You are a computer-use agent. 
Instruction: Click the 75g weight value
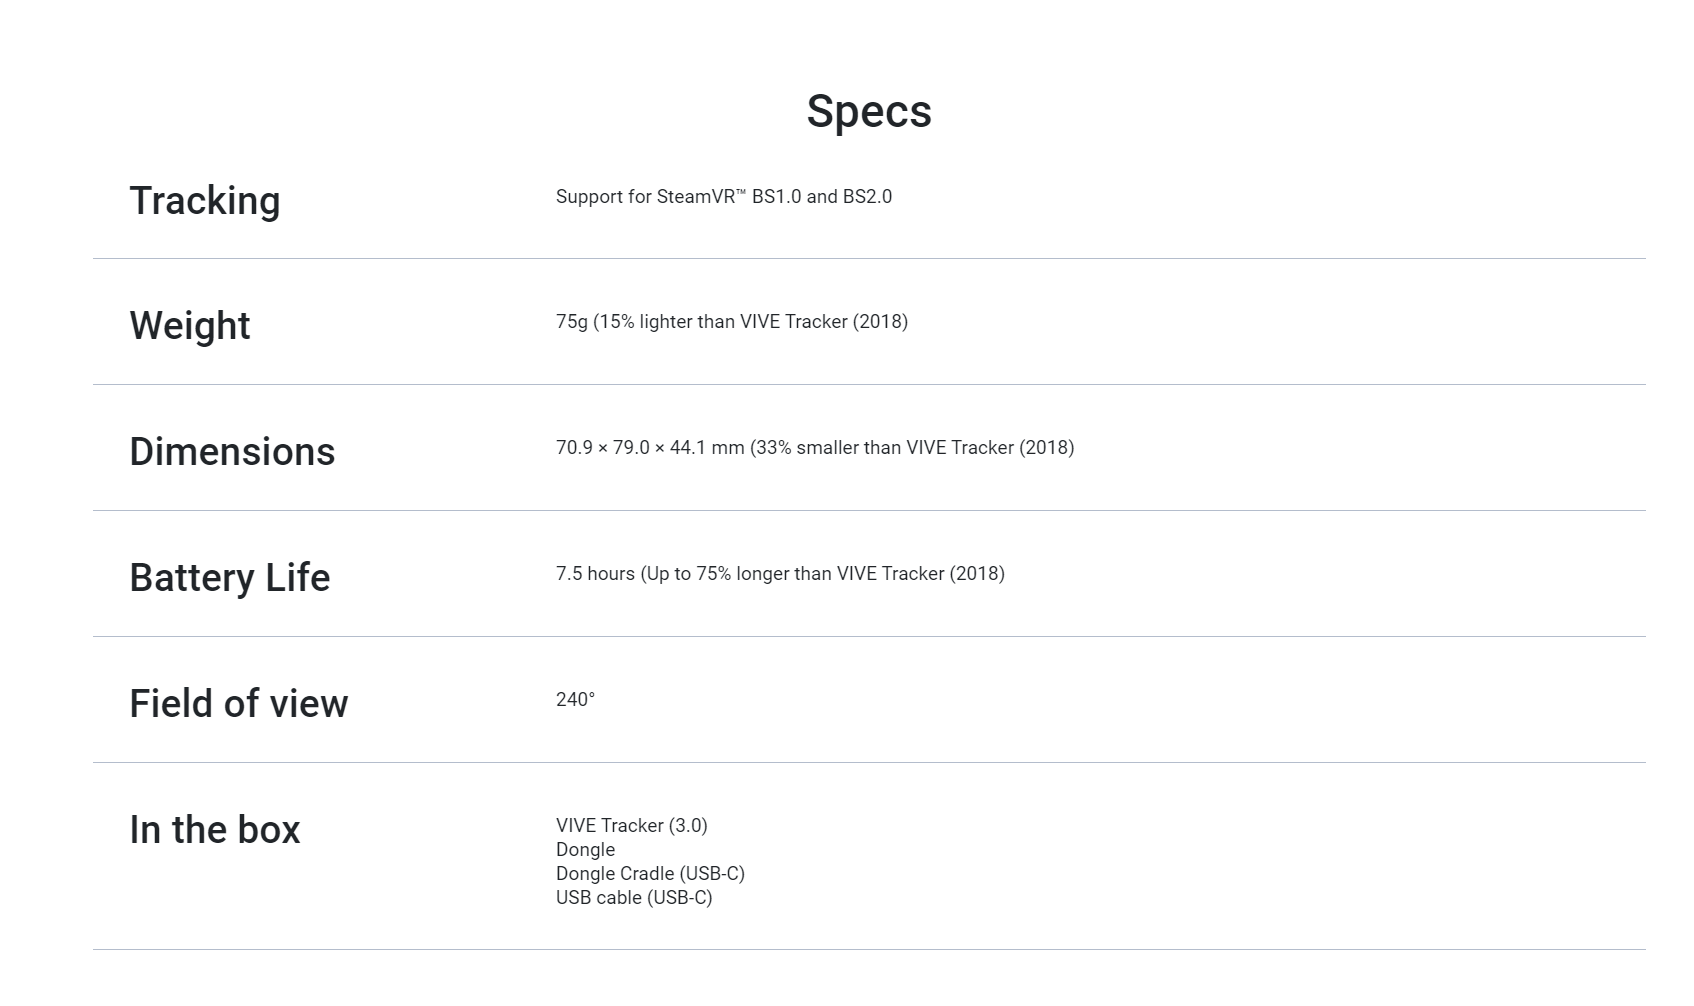point(572,322)
